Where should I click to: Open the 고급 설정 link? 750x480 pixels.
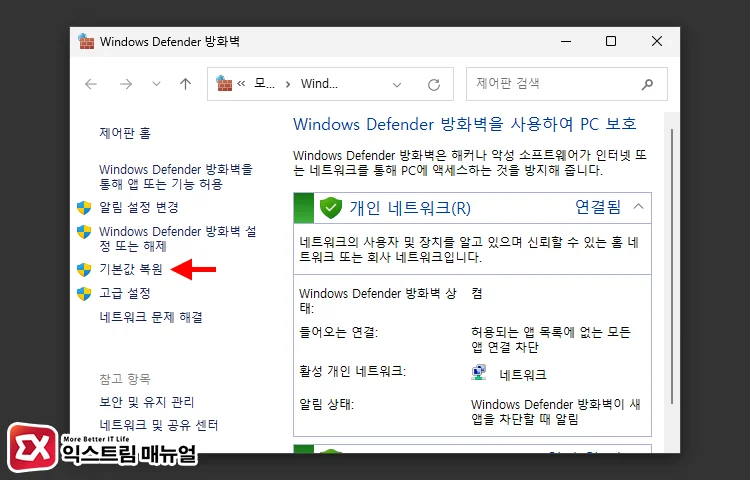[125, 293]
